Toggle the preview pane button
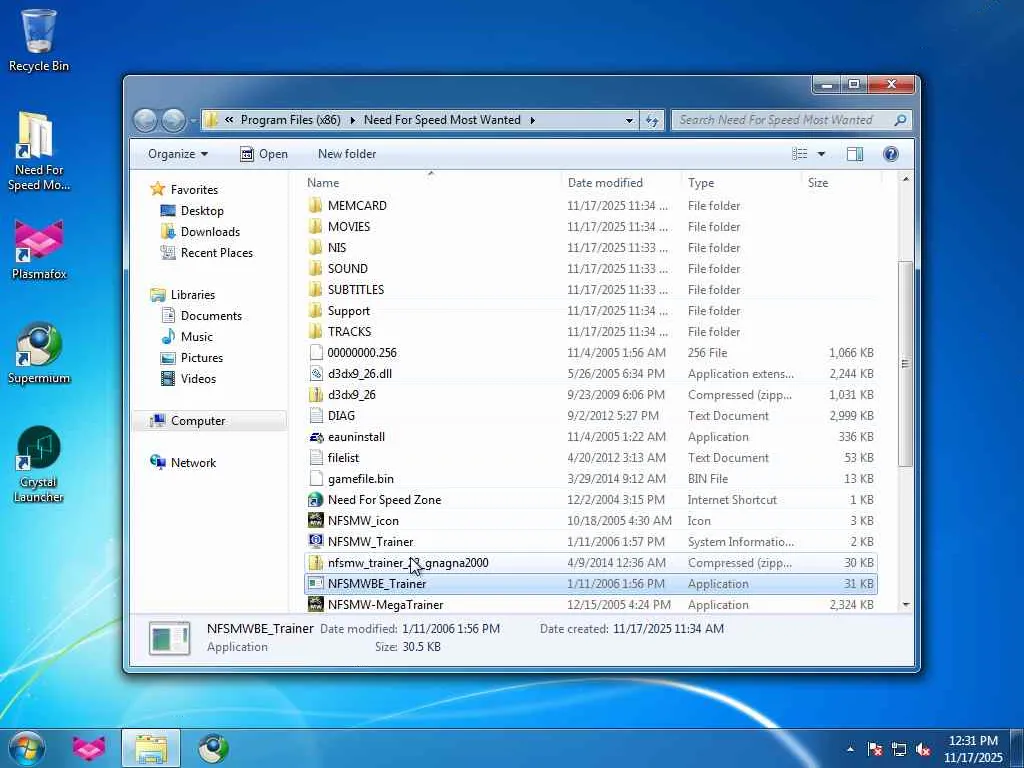The height and width of the screenshot is (768, 1024). [x=855, y=154]
